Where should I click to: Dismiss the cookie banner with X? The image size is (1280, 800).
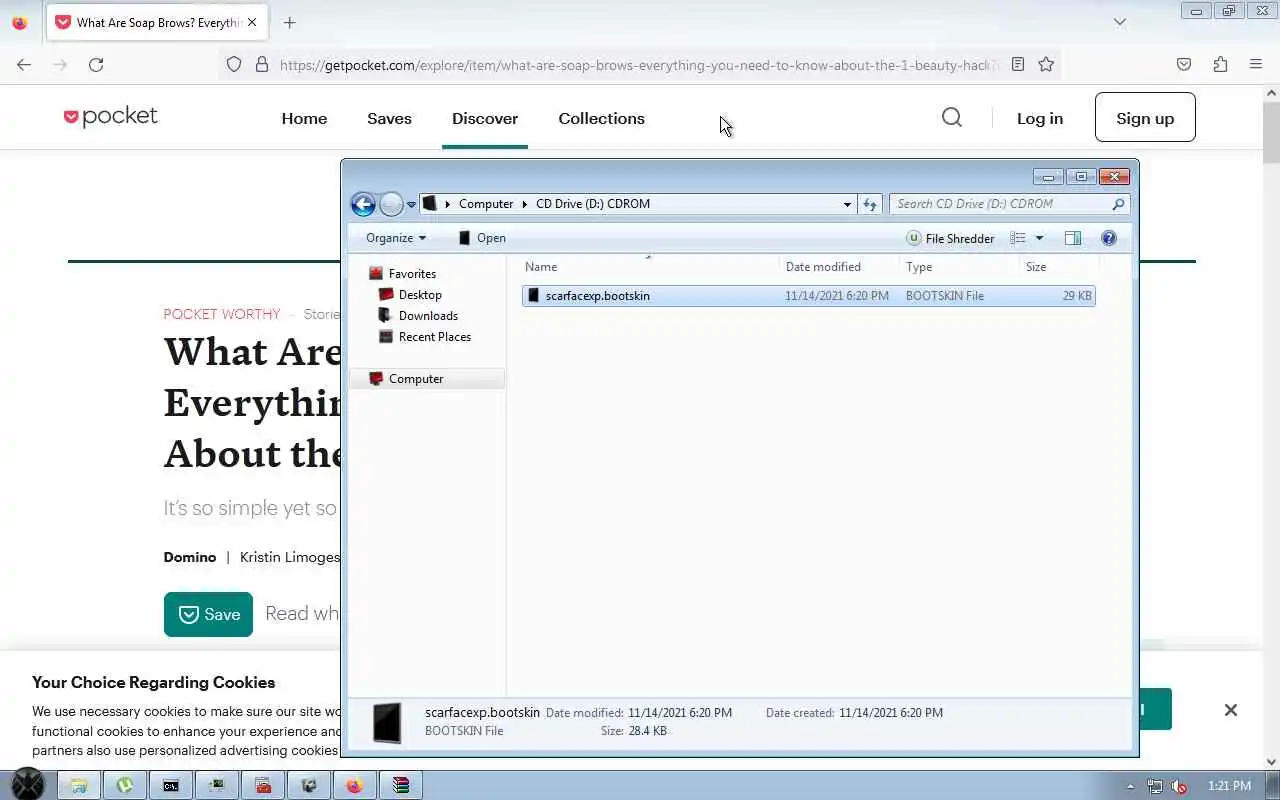[x=1231, y=710]
